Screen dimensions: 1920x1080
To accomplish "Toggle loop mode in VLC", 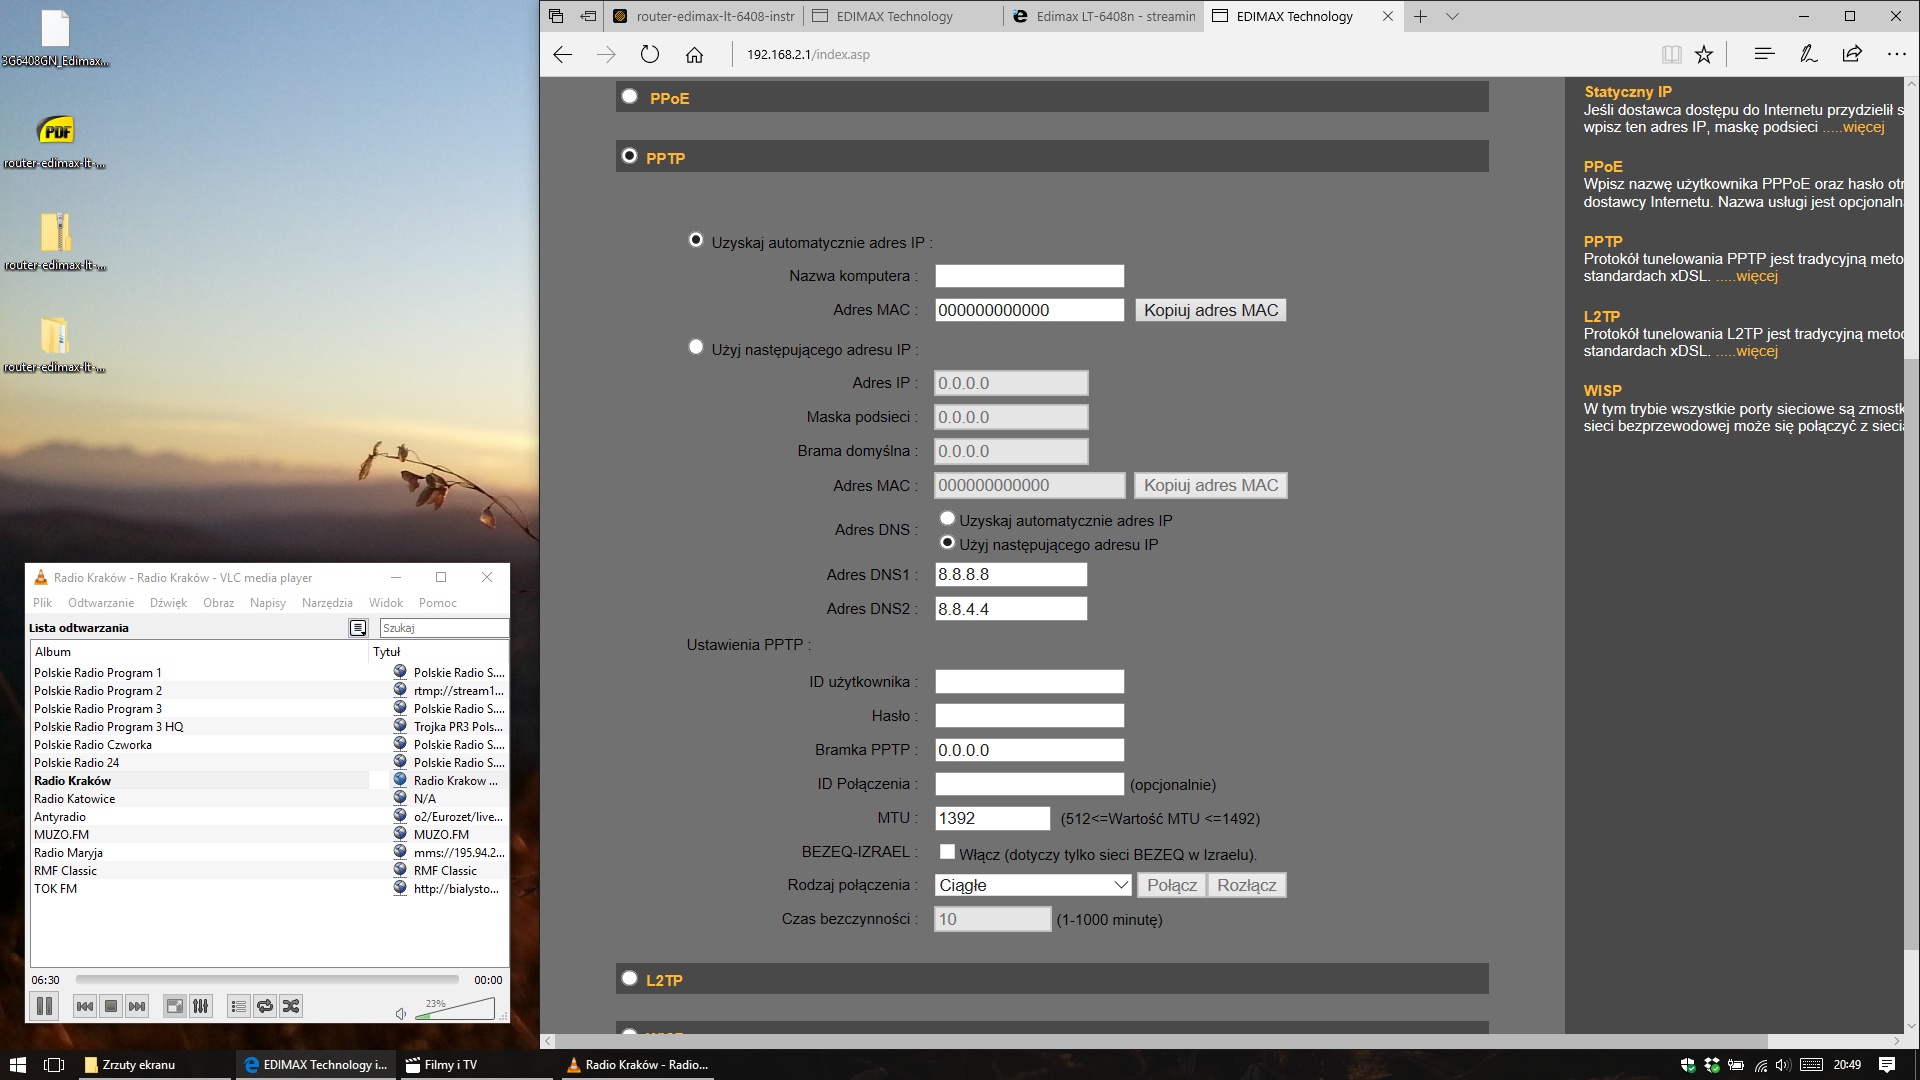I will (x=265, y=1006).
